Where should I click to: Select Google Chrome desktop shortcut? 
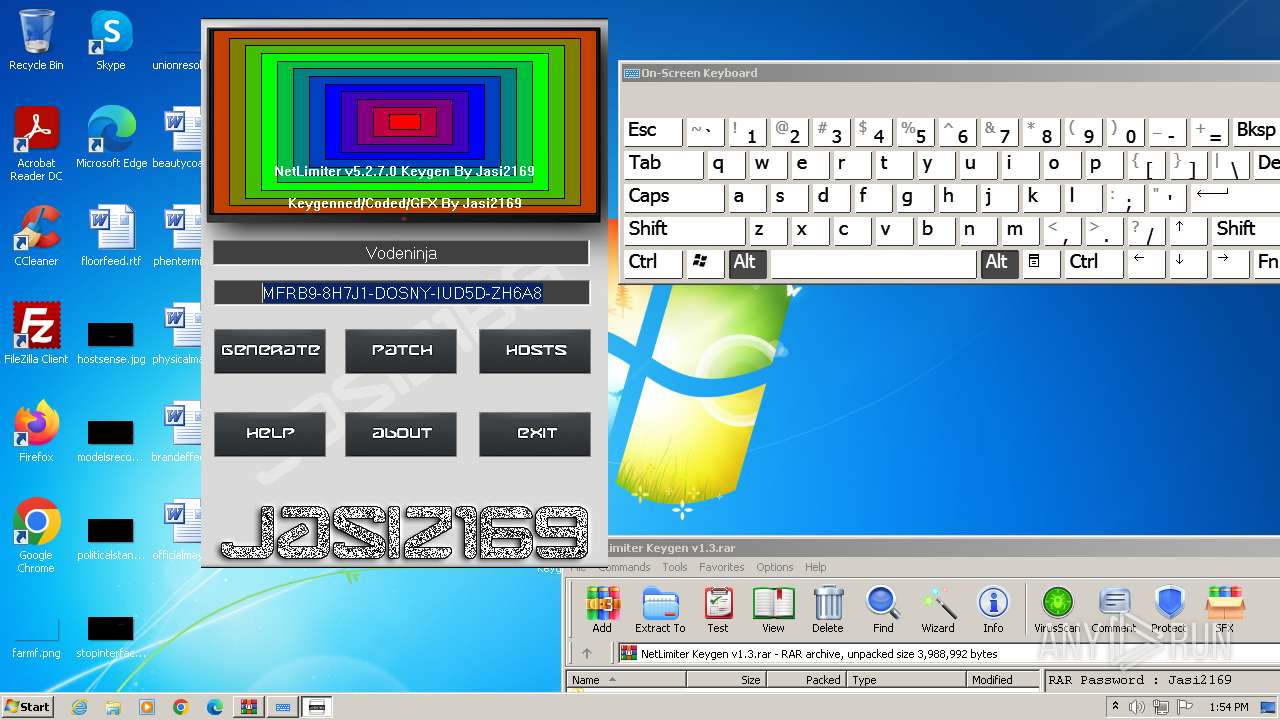pyautogui.click(x=36, y=536)
